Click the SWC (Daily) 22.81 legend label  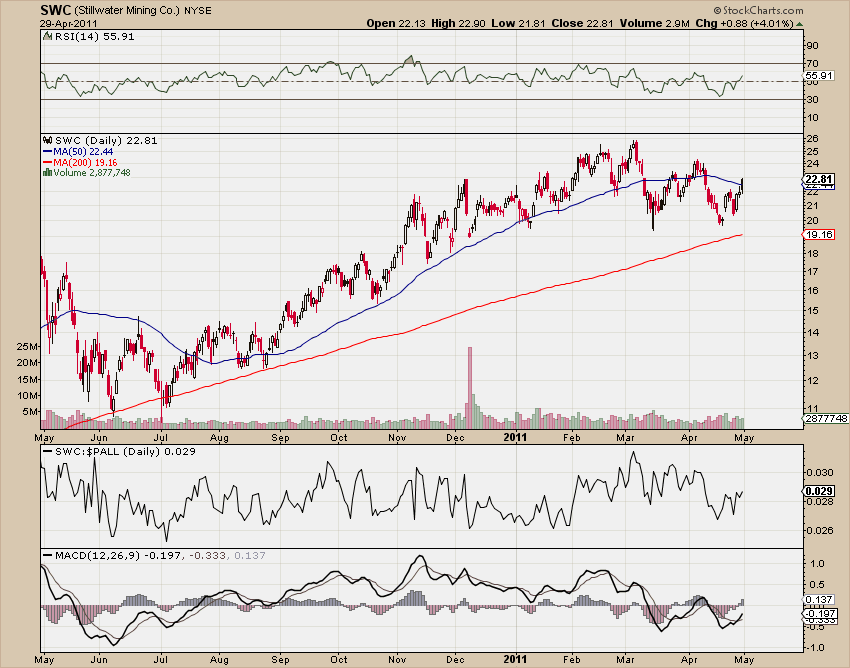[x=106, y=140]
